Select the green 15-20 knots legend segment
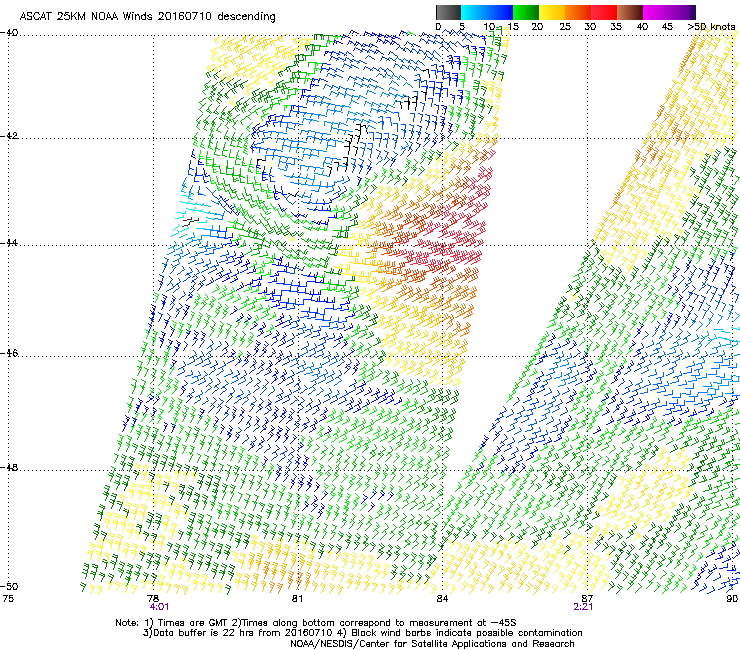740x650 pixels. [x=526, y=12]
